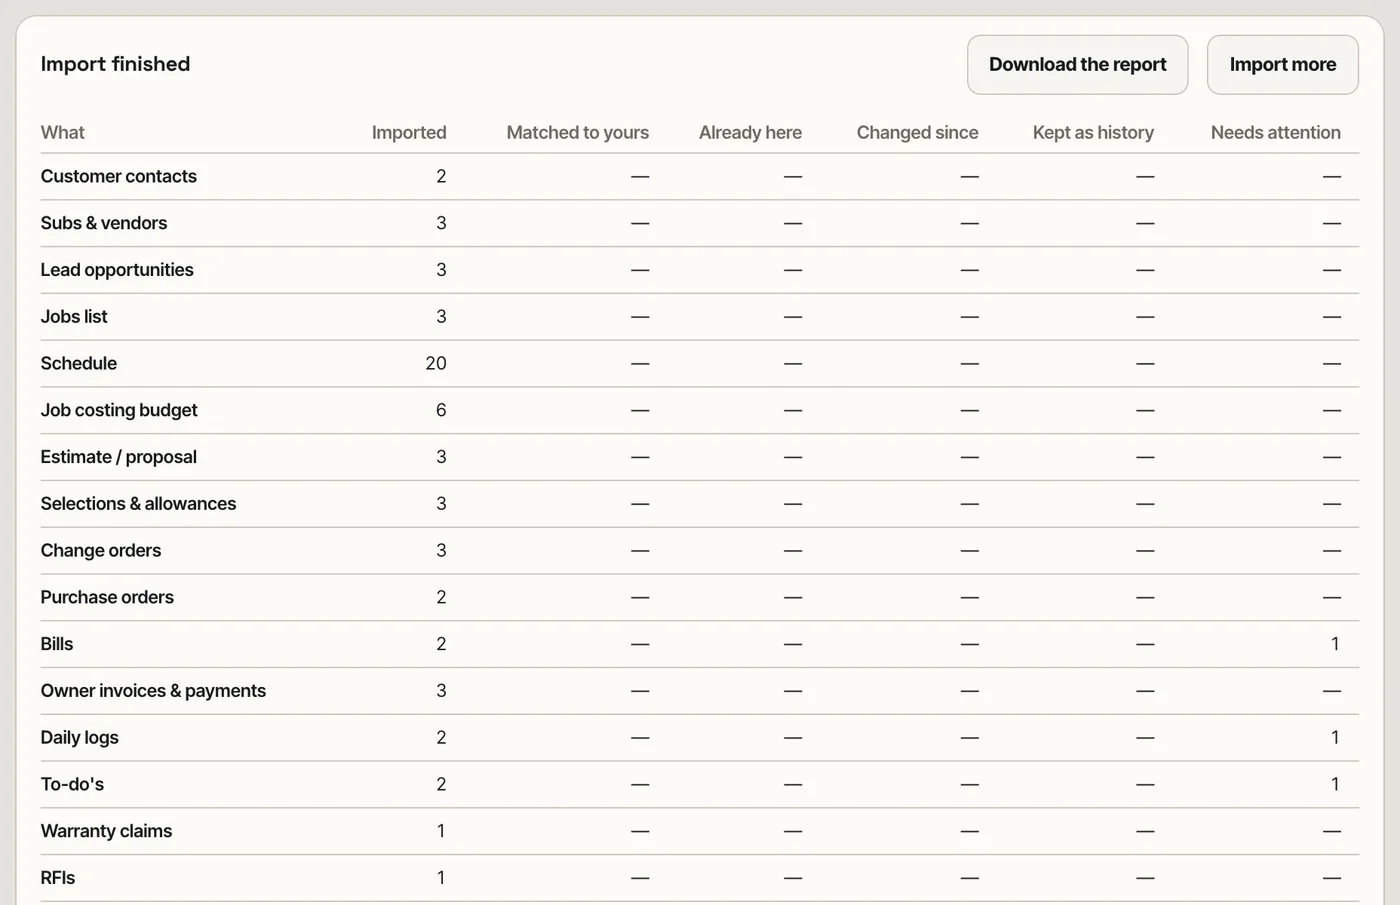Select the 'Customer contacts' row label
Viewport: 1400px width, 905px height.
coord(119,176)
